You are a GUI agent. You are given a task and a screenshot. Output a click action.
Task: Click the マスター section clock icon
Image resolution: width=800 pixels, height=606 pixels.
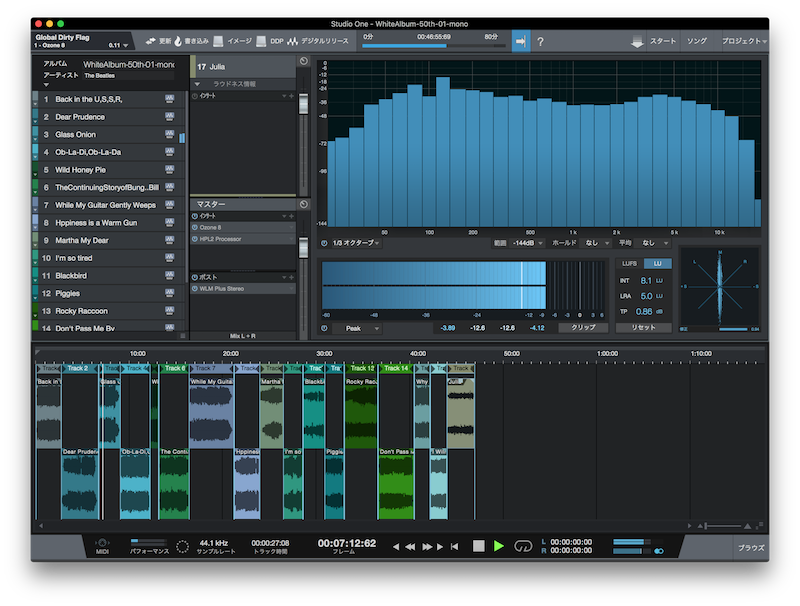pyautogui.click(x=304, y=204)
